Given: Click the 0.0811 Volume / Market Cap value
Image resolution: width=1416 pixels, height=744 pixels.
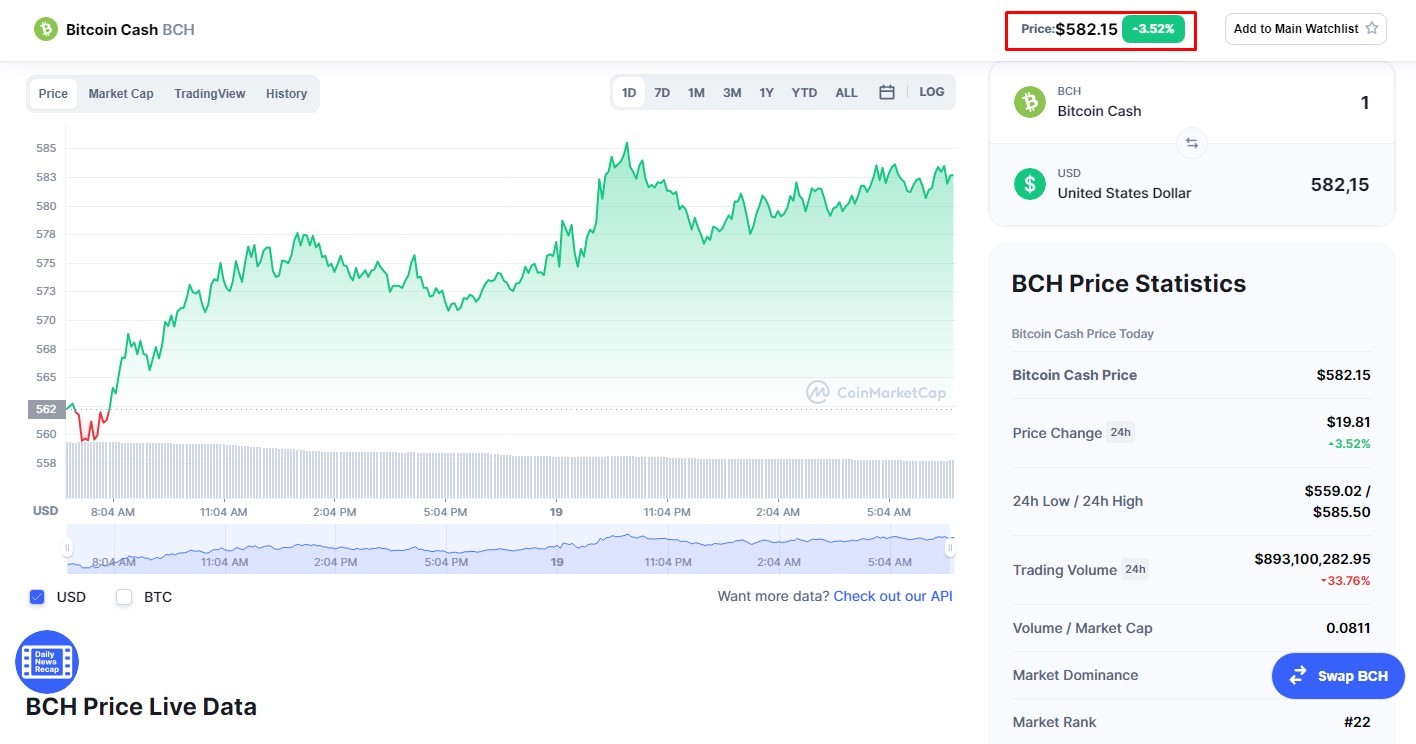Looking at the screenshot, I should (x=1348, y=628).
